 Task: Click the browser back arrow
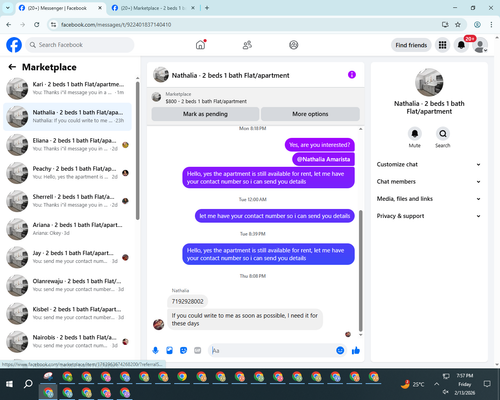(x=9, y=25)
